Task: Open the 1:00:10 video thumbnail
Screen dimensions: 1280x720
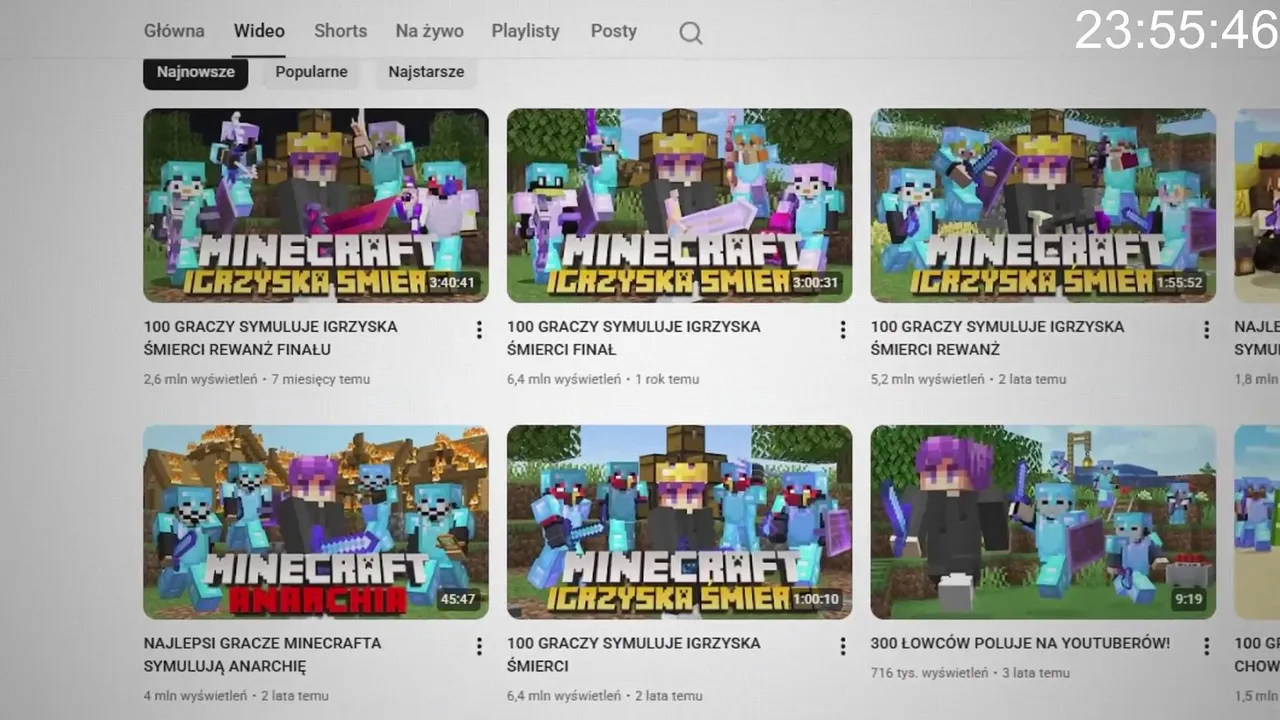Action: [x=680, y=522]
